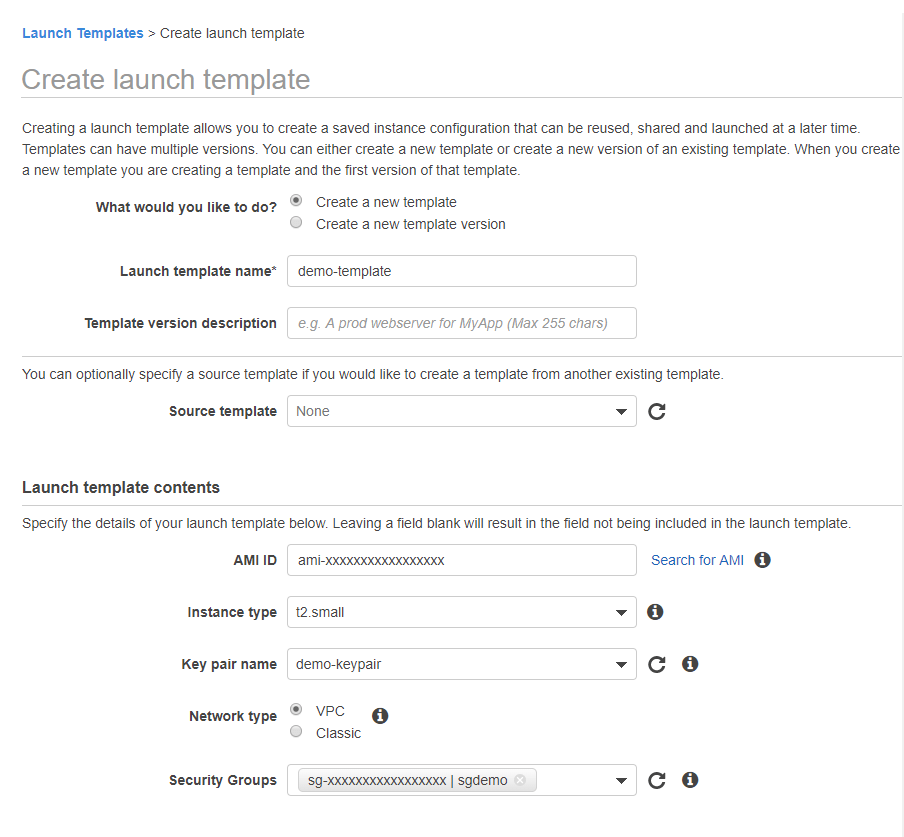Open the Source template dropdown

(x=620, y=411)
